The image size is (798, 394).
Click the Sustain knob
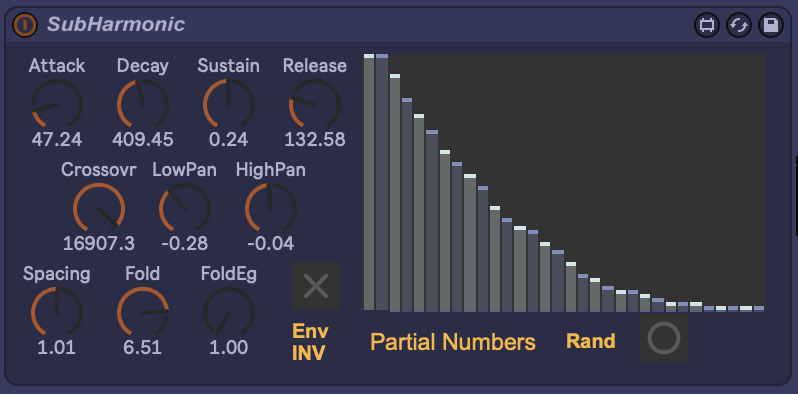(x=229, y=104)
